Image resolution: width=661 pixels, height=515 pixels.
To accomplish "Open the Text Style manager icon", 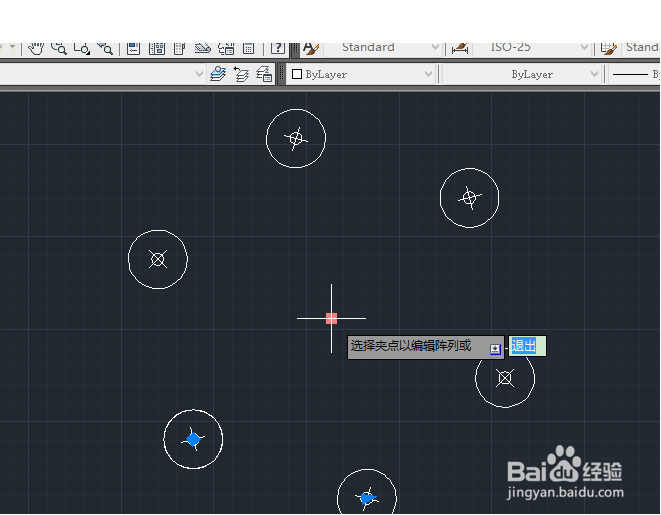I will click(x=311, y=49).
